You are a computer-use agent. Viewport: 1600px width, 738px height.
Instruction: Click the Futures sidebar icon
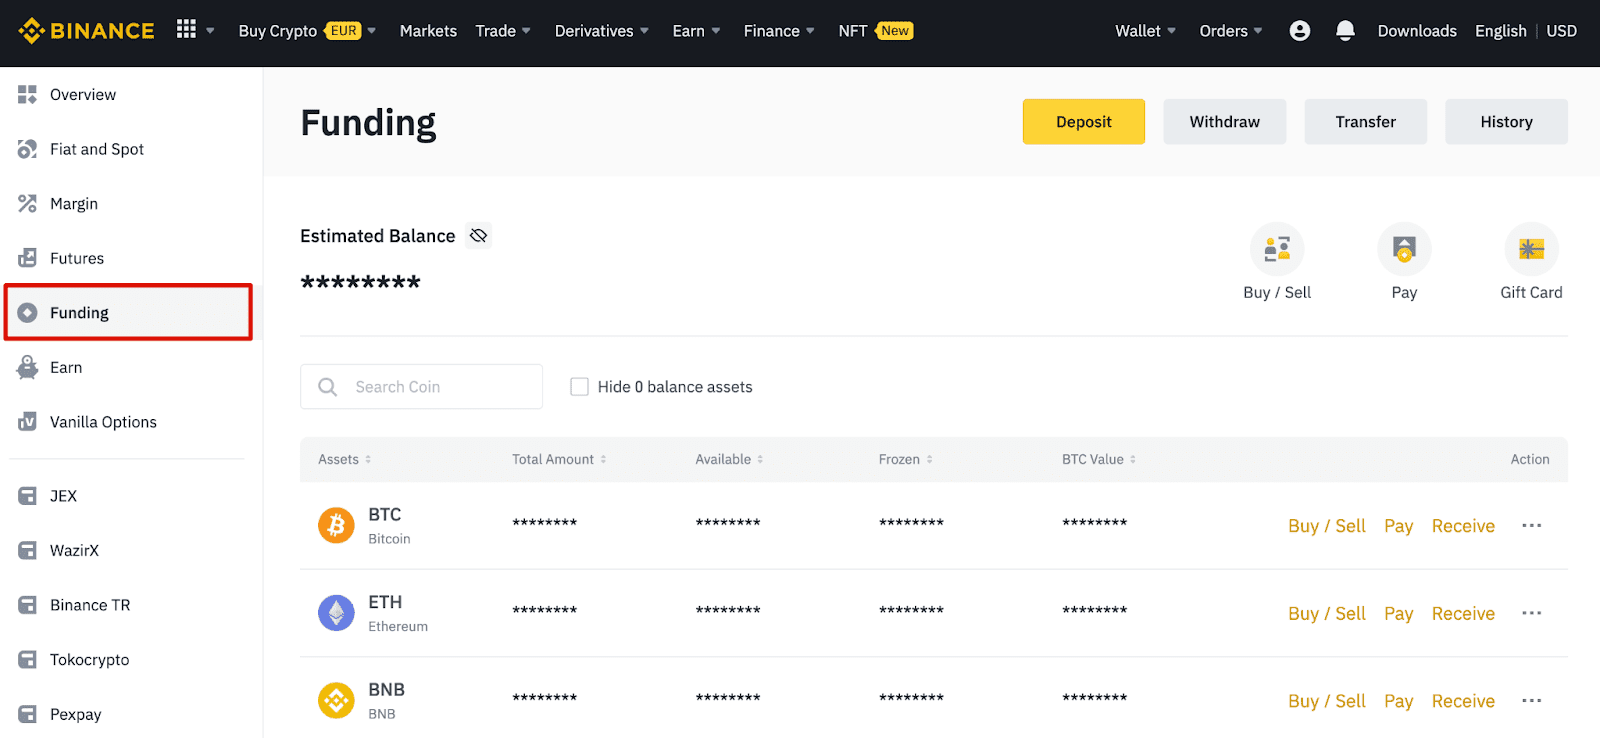click(x=27, y=258)
